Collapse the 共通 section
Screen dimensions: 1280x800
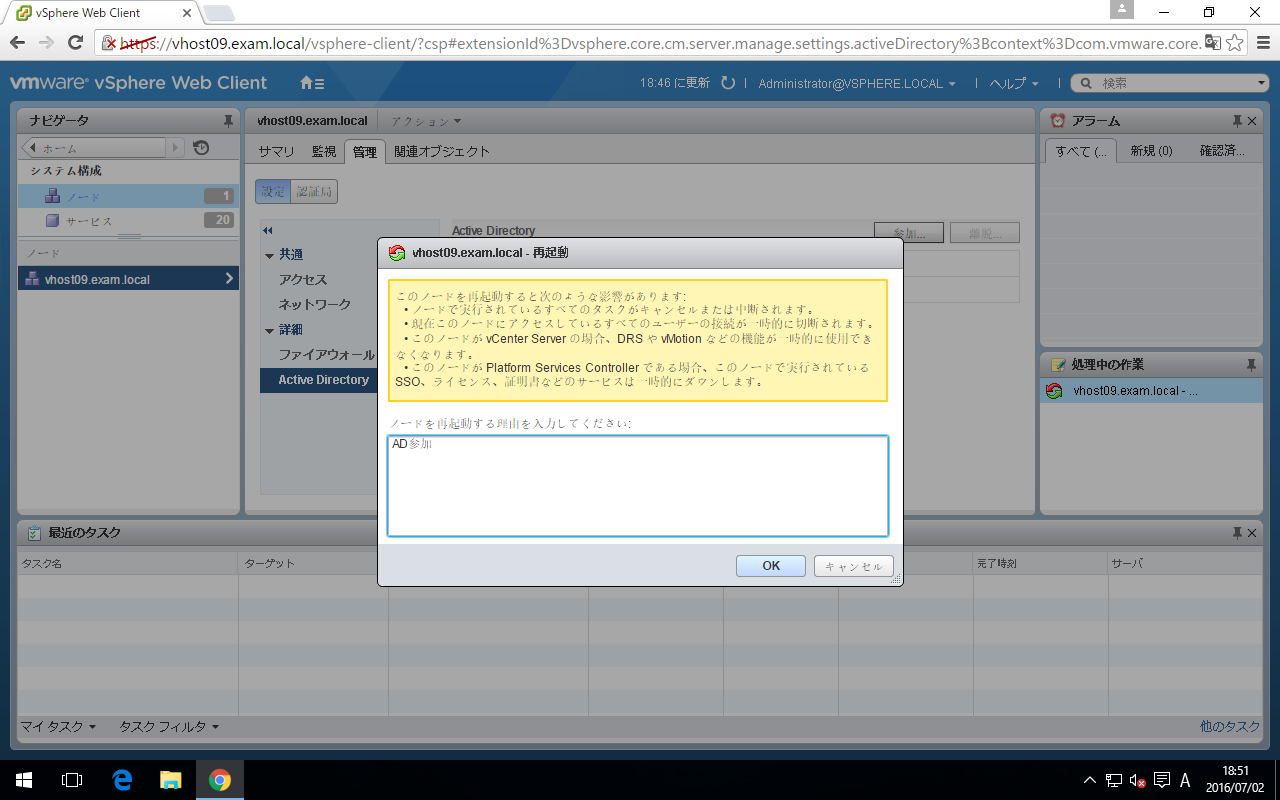270,256
